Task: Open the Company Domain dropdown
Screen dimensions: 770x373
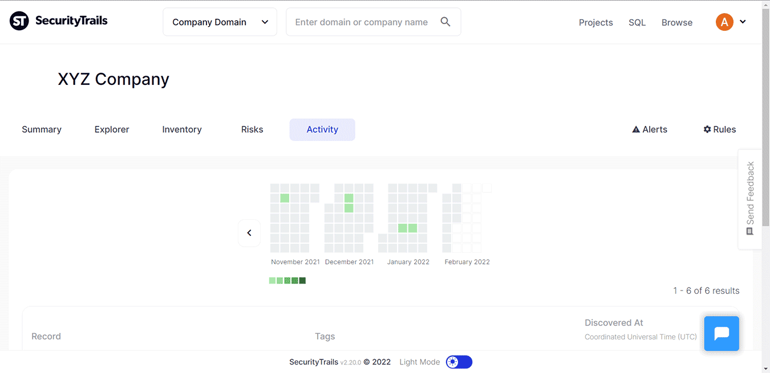Action: [220, 22]
